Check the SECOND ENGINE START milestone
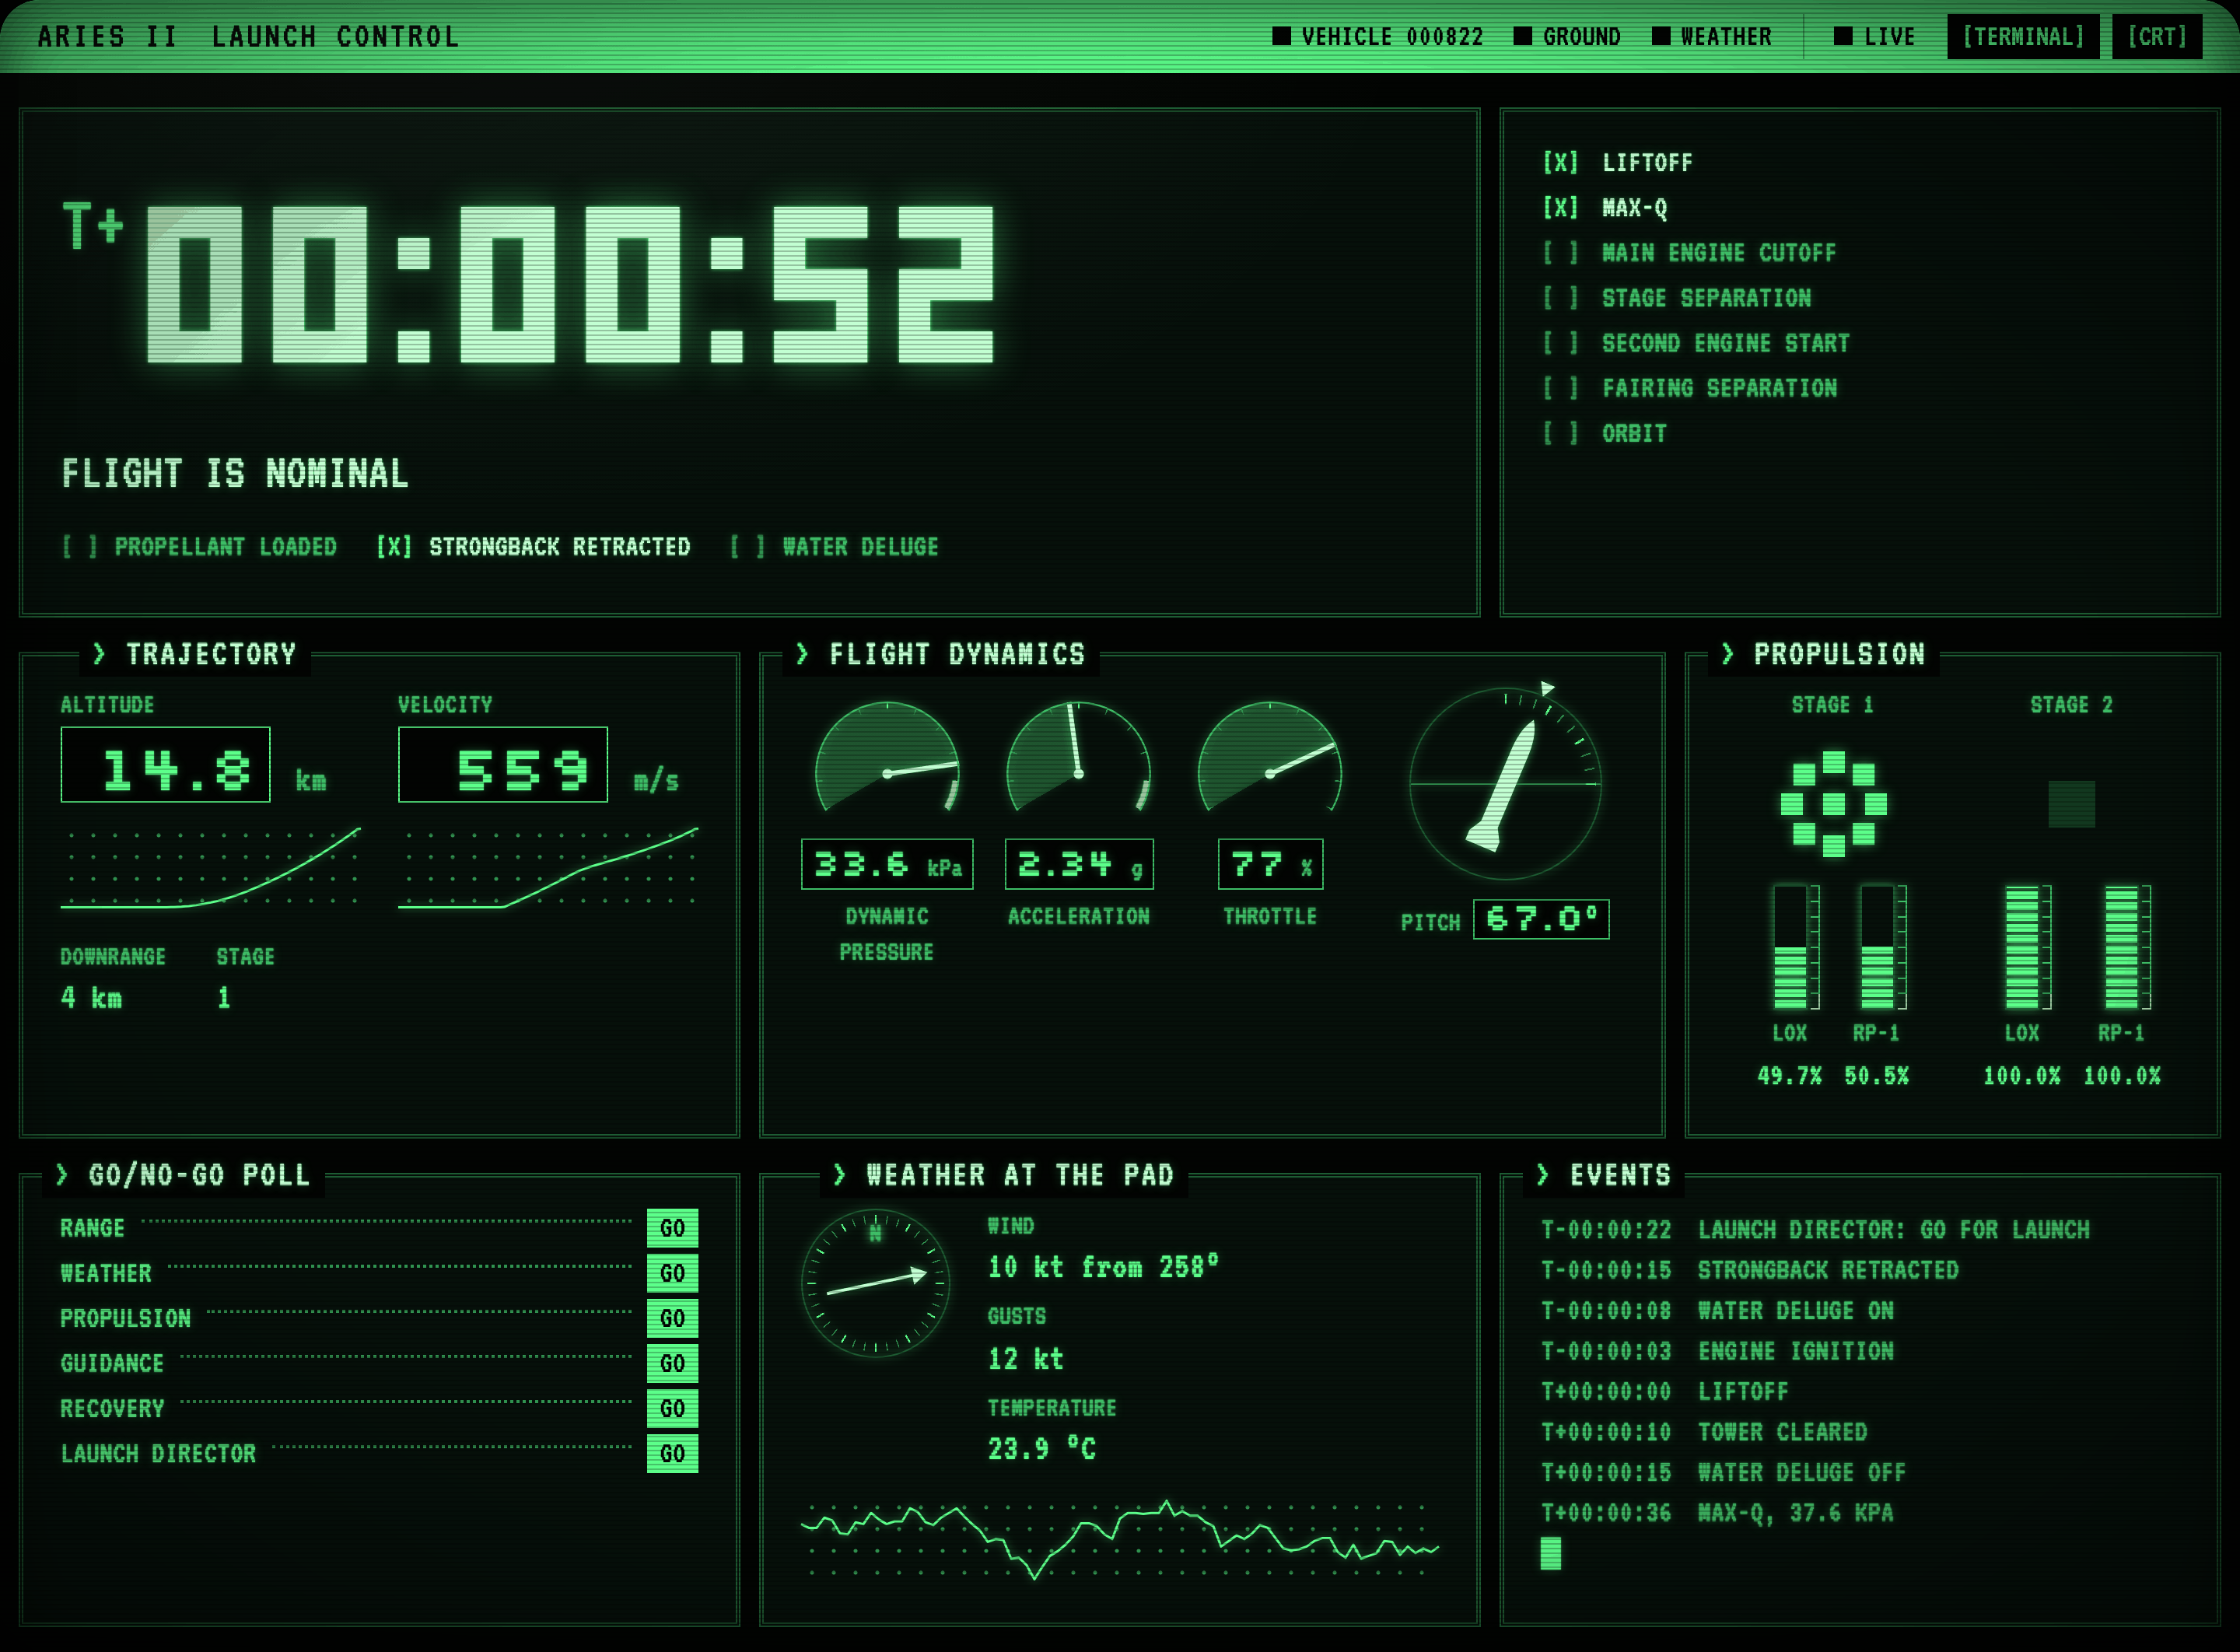 point(1560,343)
